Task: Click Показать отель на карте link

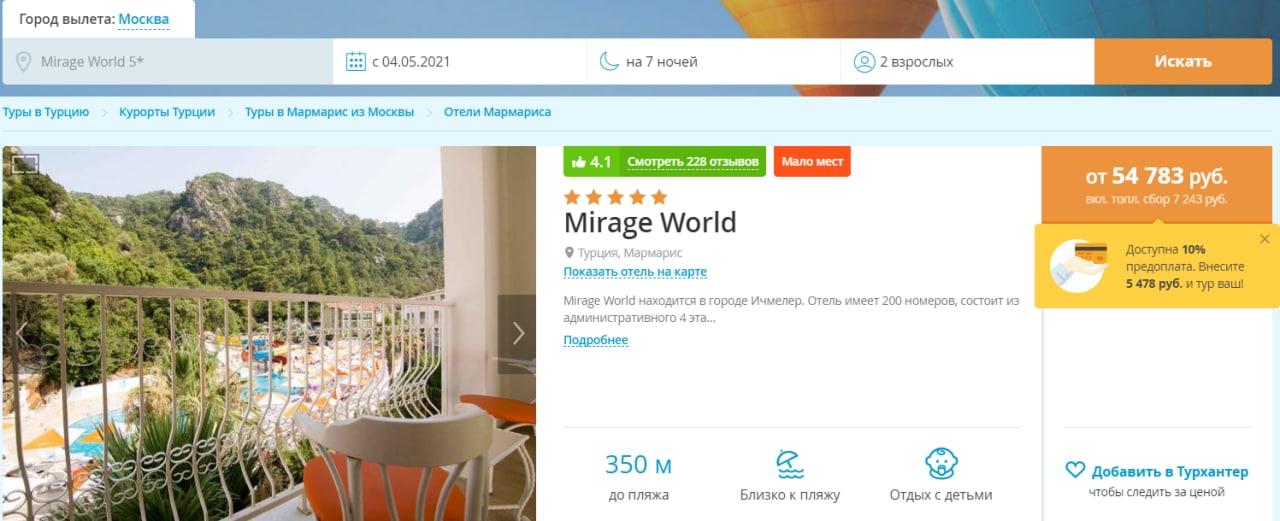Action: point(635,272)
